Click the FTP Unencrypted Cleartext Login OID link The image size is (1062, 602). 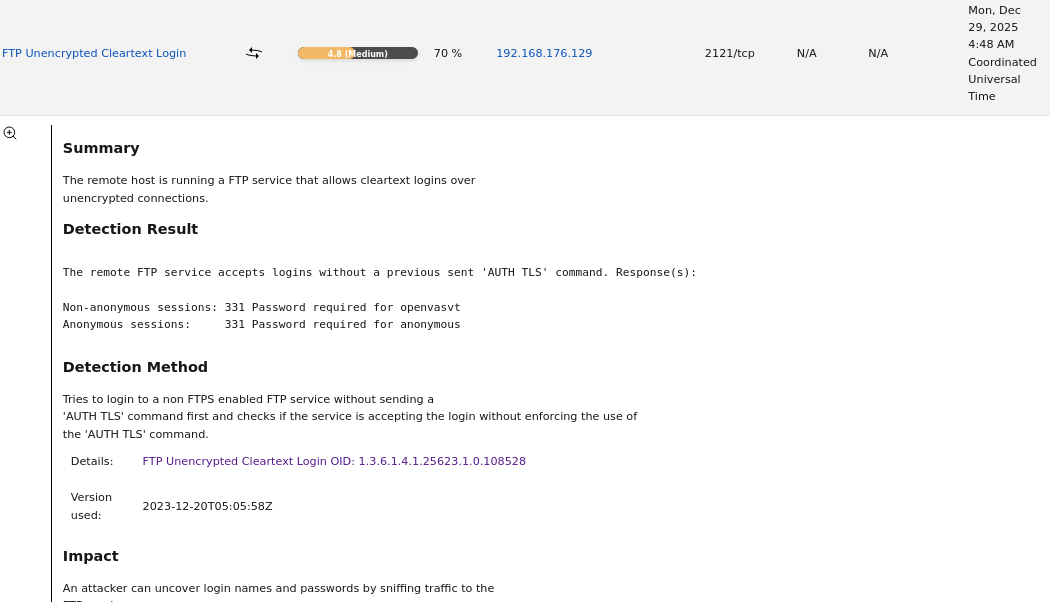tap(334, 461)
